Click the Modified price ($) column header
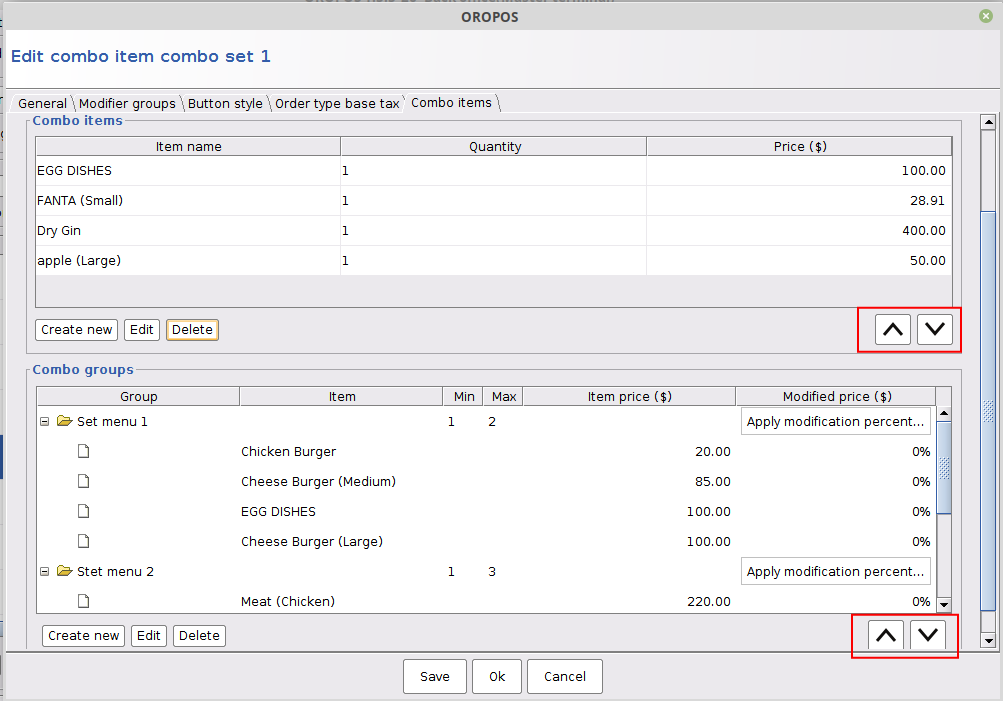Screen dimensions: 1003x701 [836, 397]
